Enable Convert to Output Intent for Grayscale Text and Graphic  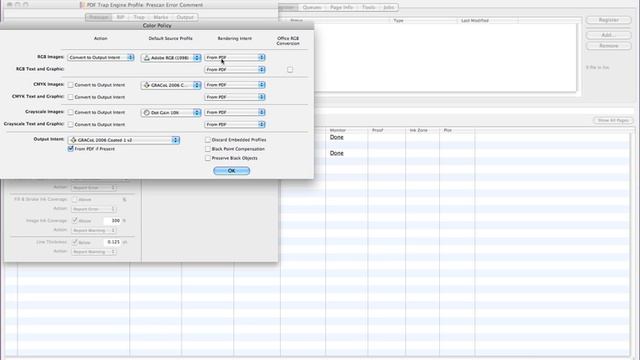click(x=71, y=124)
